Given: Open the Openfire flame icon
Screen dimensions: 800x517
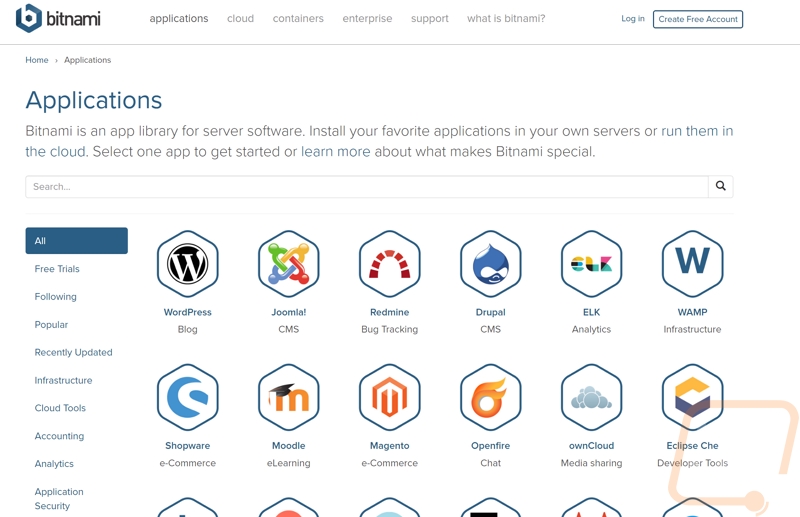Looking at the screenshot, I should (x=490, y=398).
